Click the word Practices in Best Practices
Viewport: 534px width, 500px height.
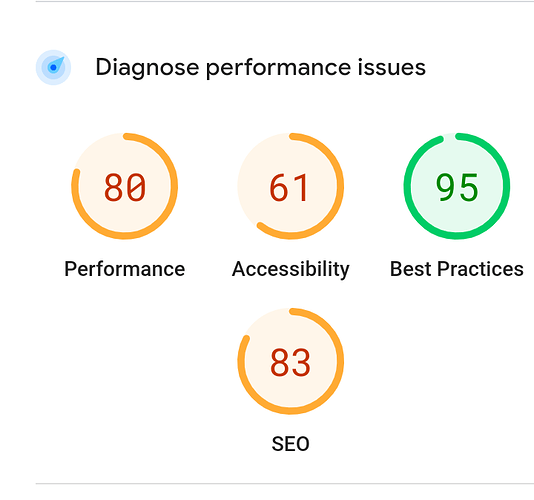coord(480,269)
